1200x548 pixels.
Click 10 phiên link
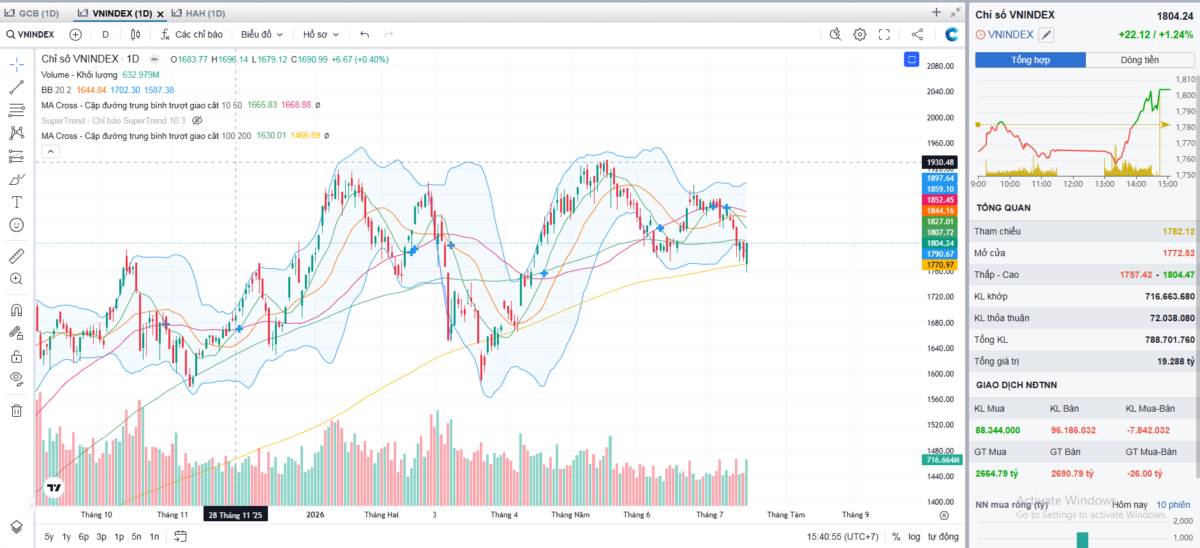click(1174, 505)
